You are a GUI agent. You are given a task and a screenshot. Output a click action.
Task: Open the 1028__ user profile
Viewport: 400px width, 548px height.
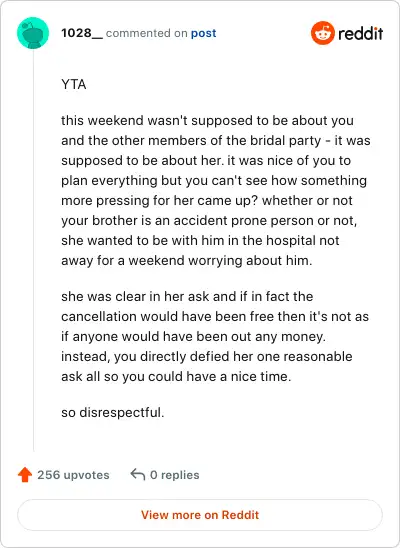tap(82, 33)
